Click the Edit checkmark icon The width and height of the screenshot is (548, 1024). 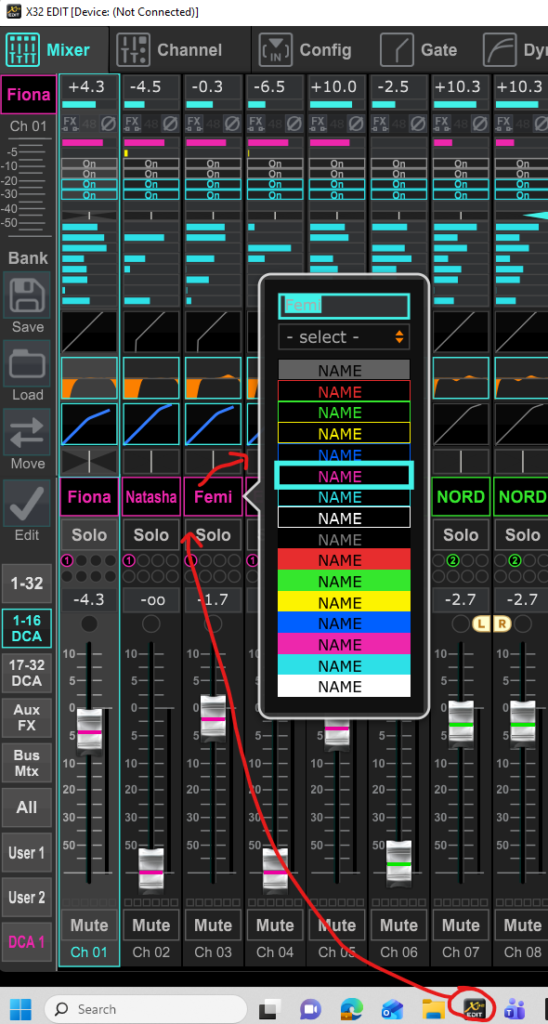[x=27, y=502]
